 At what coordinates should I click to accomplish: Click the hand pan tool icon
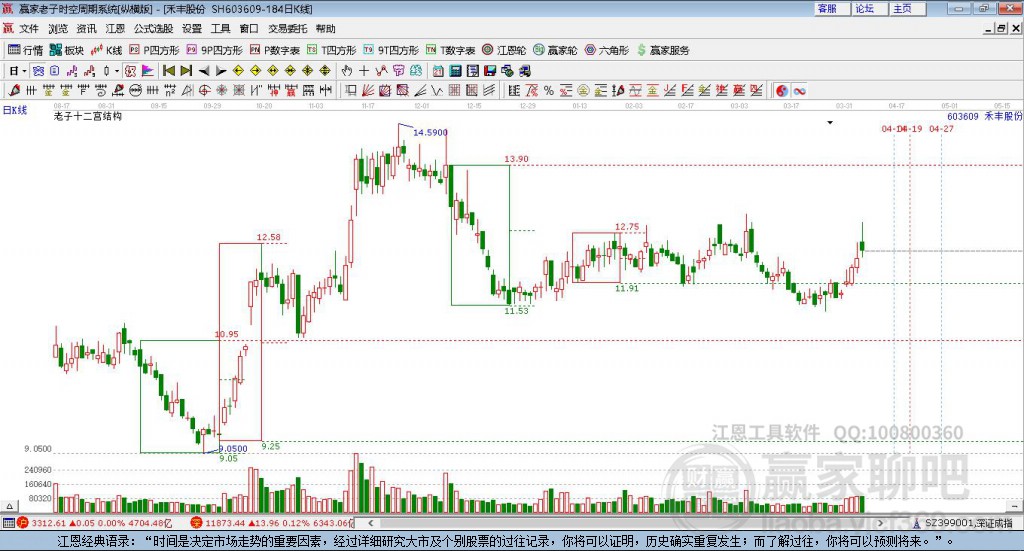point(347,71)
